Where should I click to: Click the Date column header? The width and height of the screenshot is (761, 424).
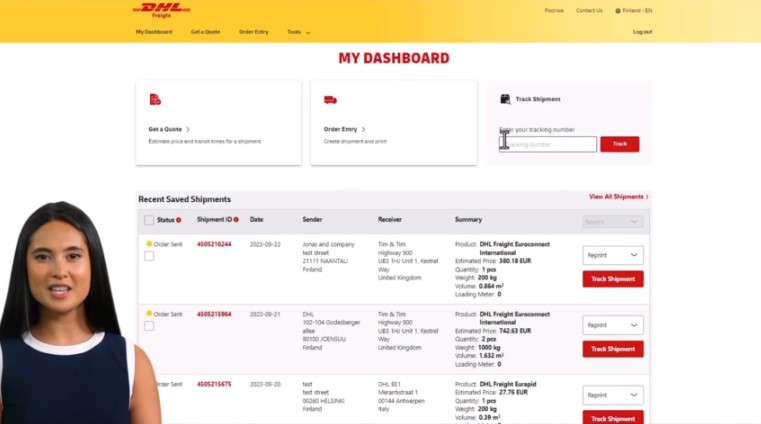click(x=256, y=220)
